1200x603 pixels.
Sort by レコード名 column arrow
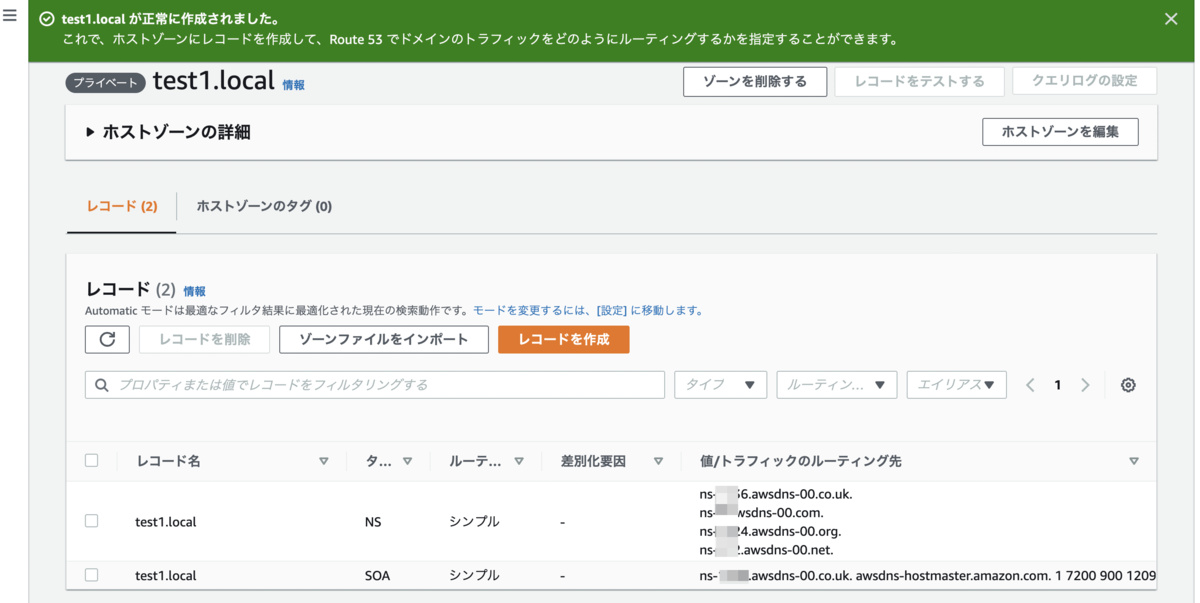(323, 461)
